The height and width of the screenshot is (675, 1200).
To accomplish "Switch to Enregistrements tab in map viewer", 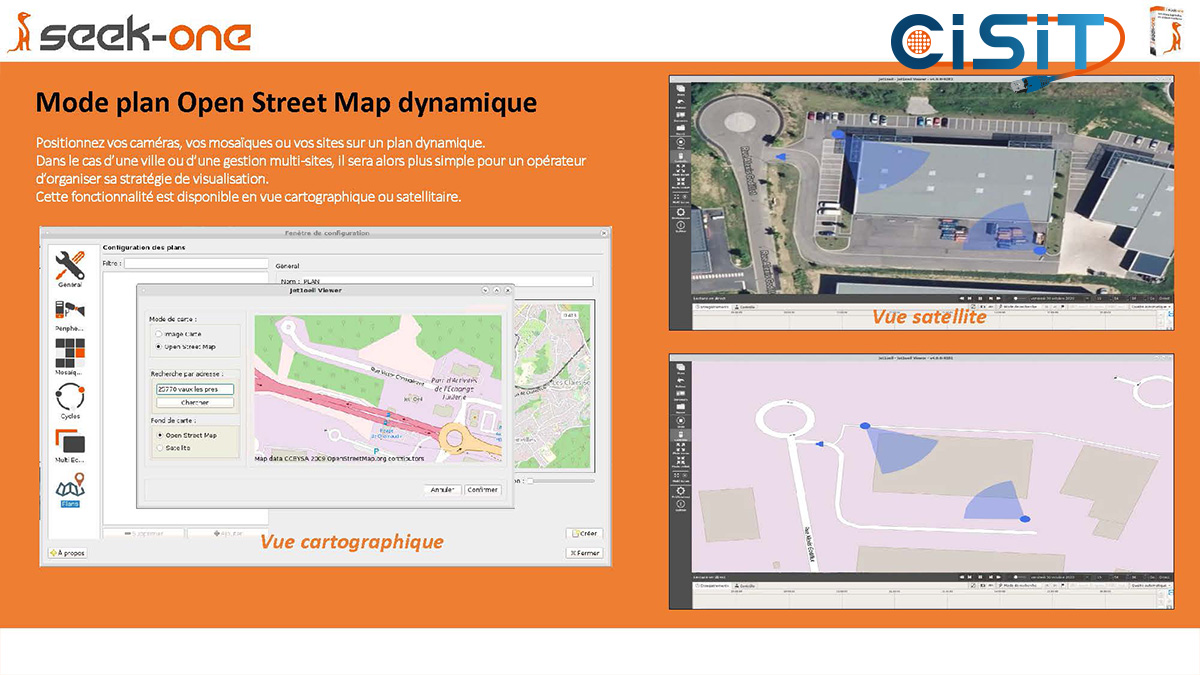I will [712, 585].
